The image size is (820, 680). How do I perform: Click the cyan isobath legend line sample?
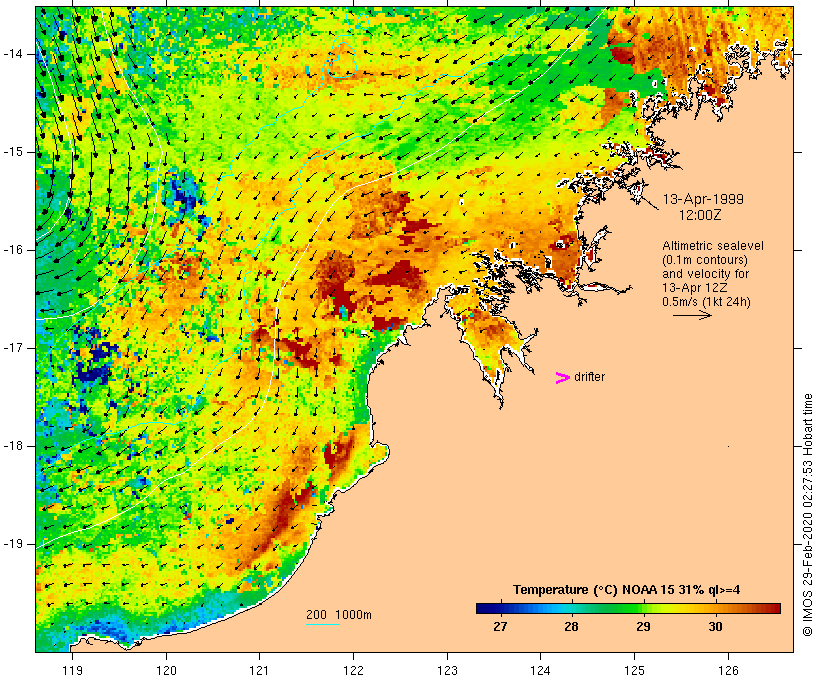coord(323,624)
